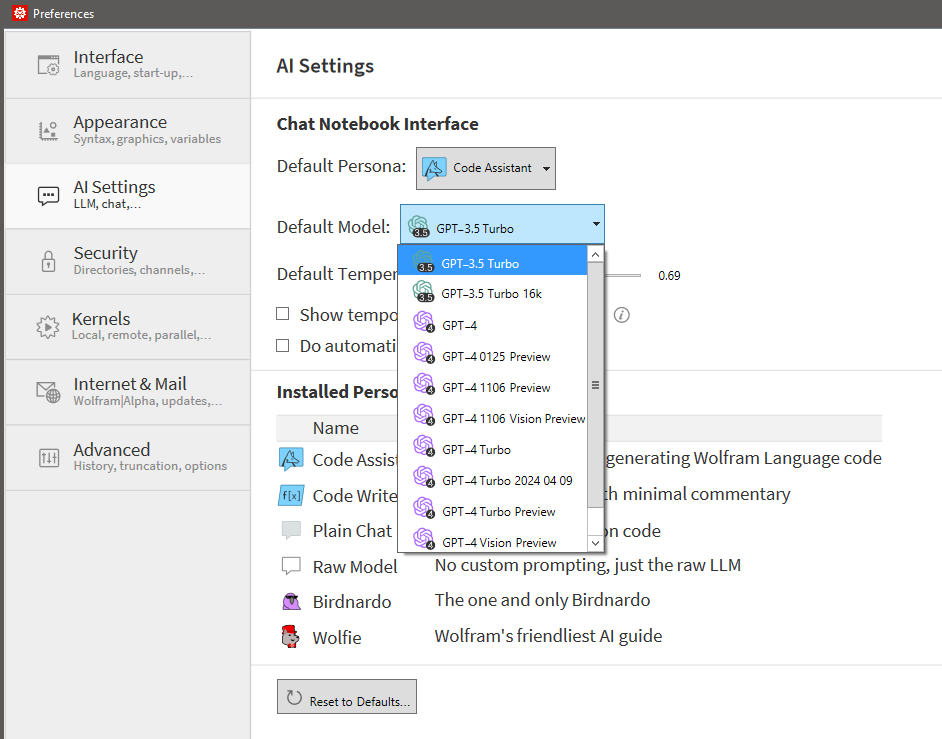Select GPT-4 1106 Vision Preview model
This screenshot has height=739, width=942.
[493, 418]
